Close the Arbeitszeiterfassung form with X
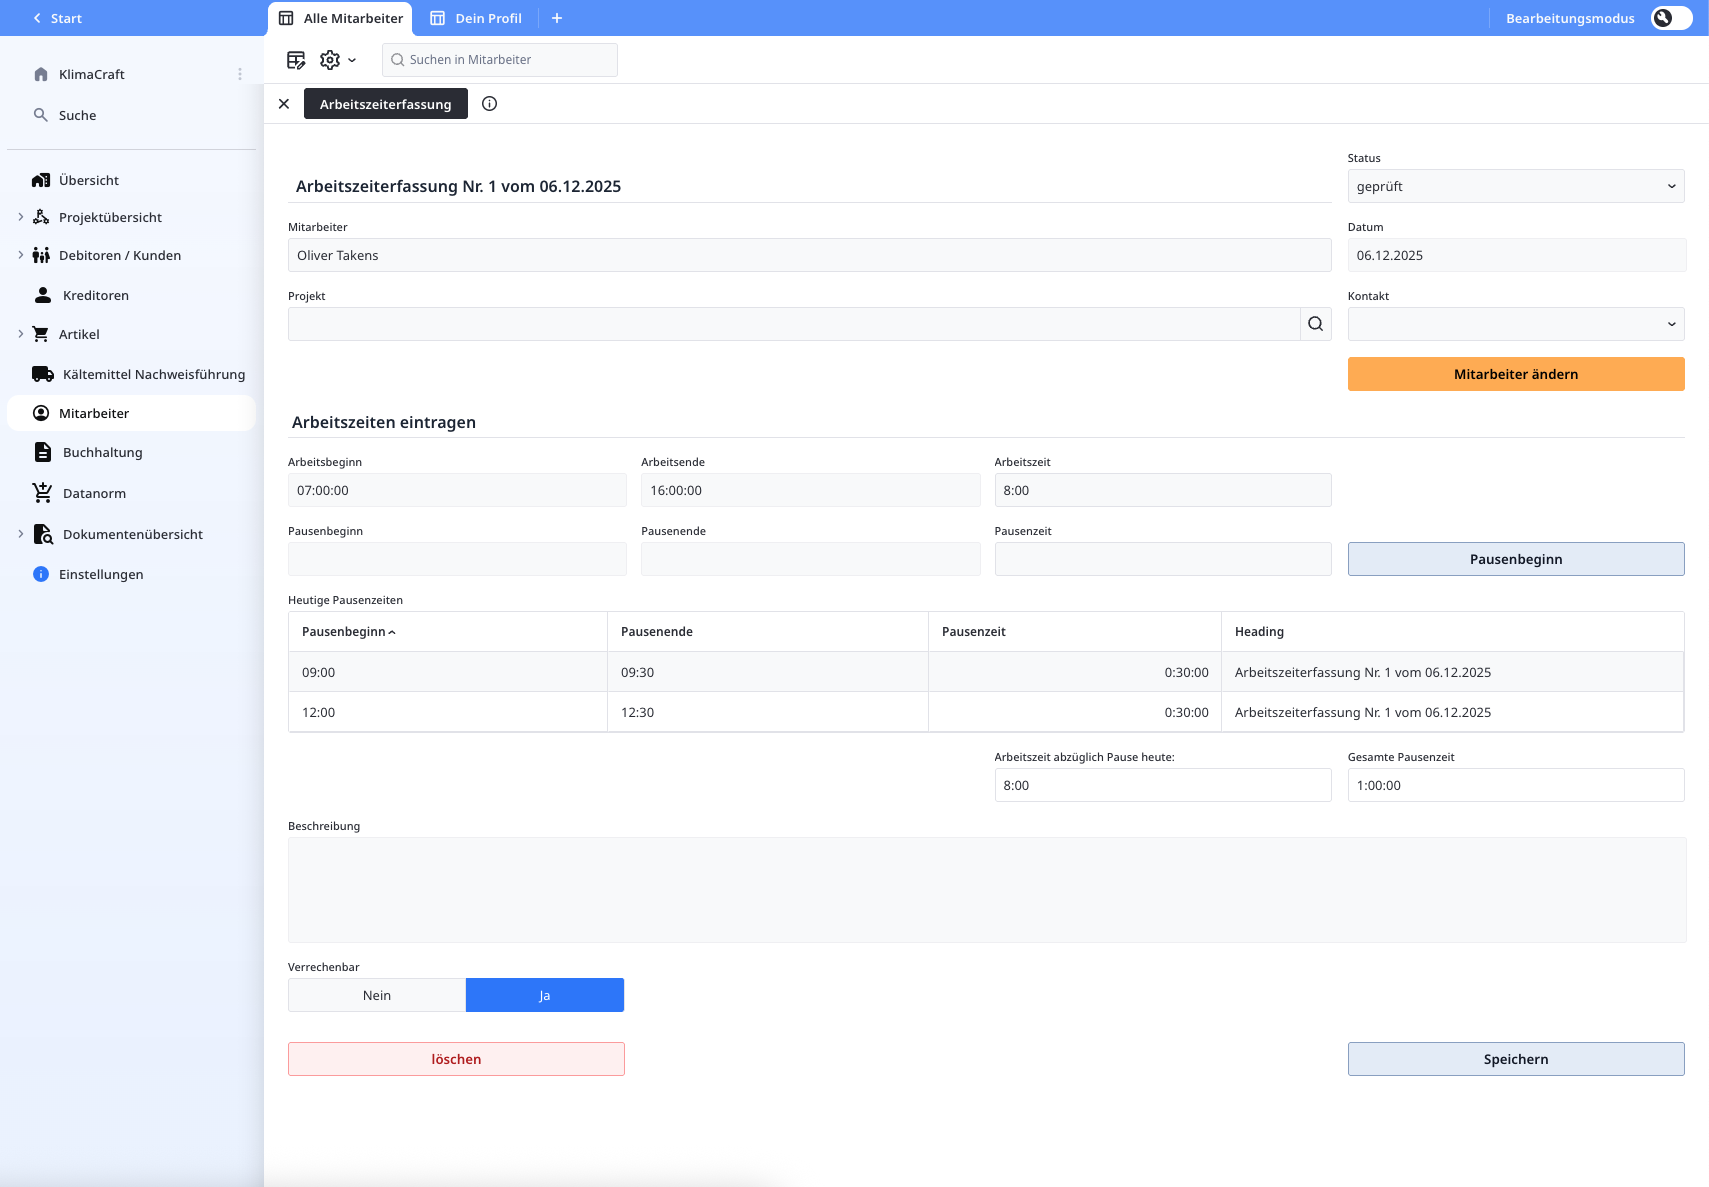 point(284,104)
